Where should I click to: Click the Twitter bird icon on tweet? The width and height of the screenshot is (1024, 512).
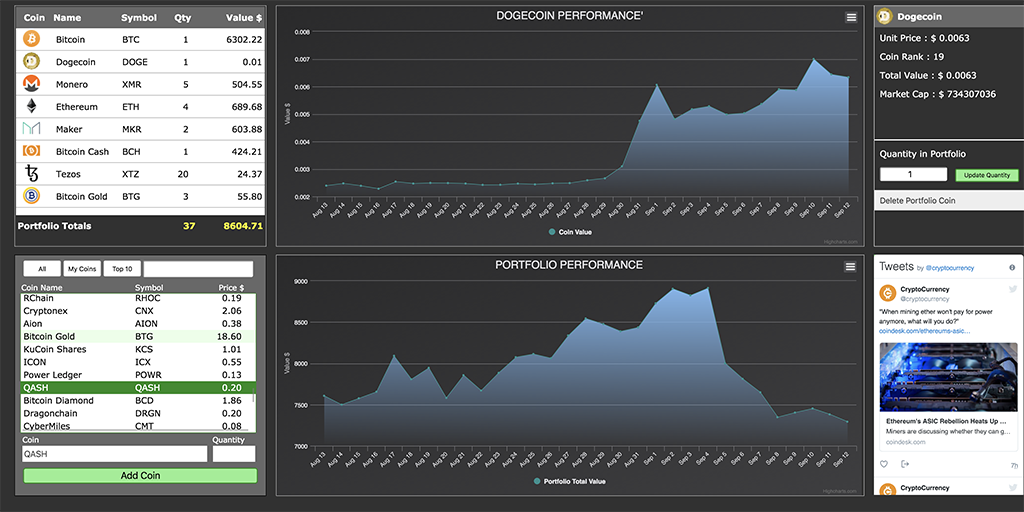pyautogui.click(x=1013, y=289)
